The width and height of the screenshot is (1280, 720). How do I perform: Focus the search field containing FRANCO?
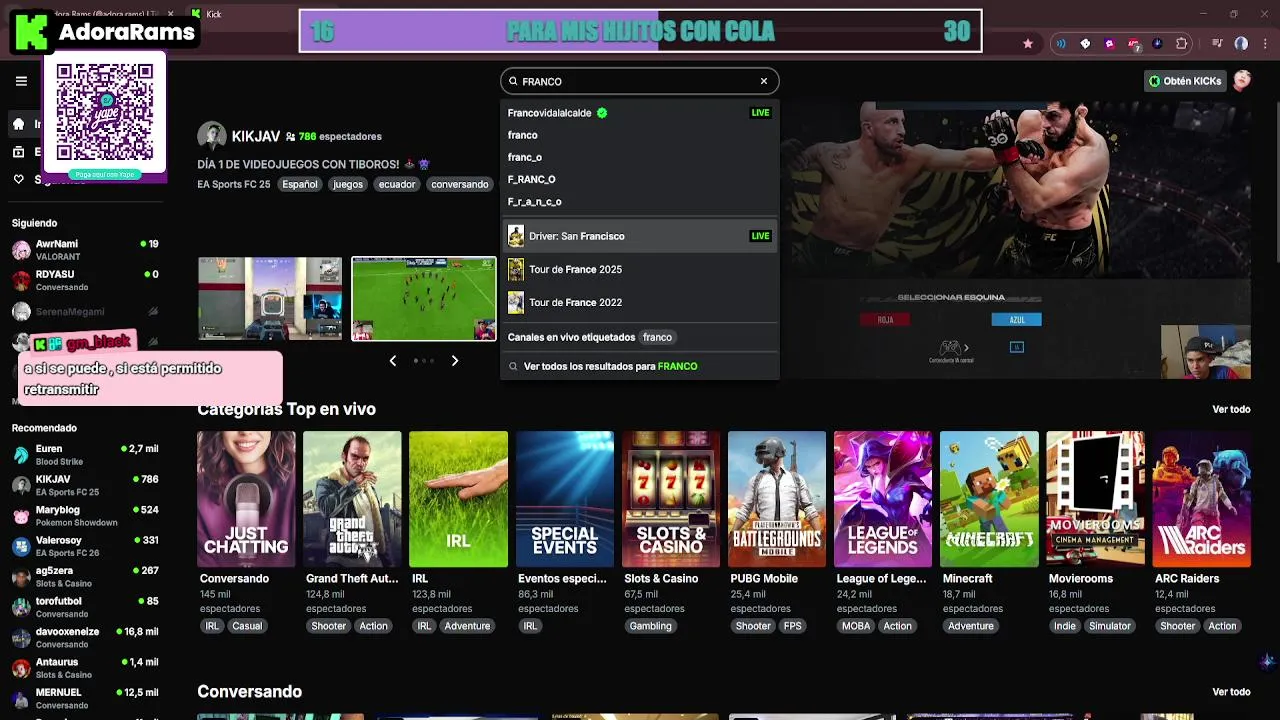(639, 81)
